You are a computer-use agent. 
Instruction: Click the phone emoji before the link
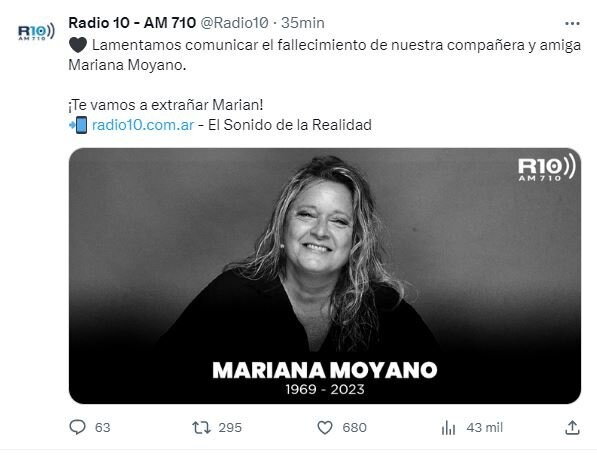pos(78,125)
